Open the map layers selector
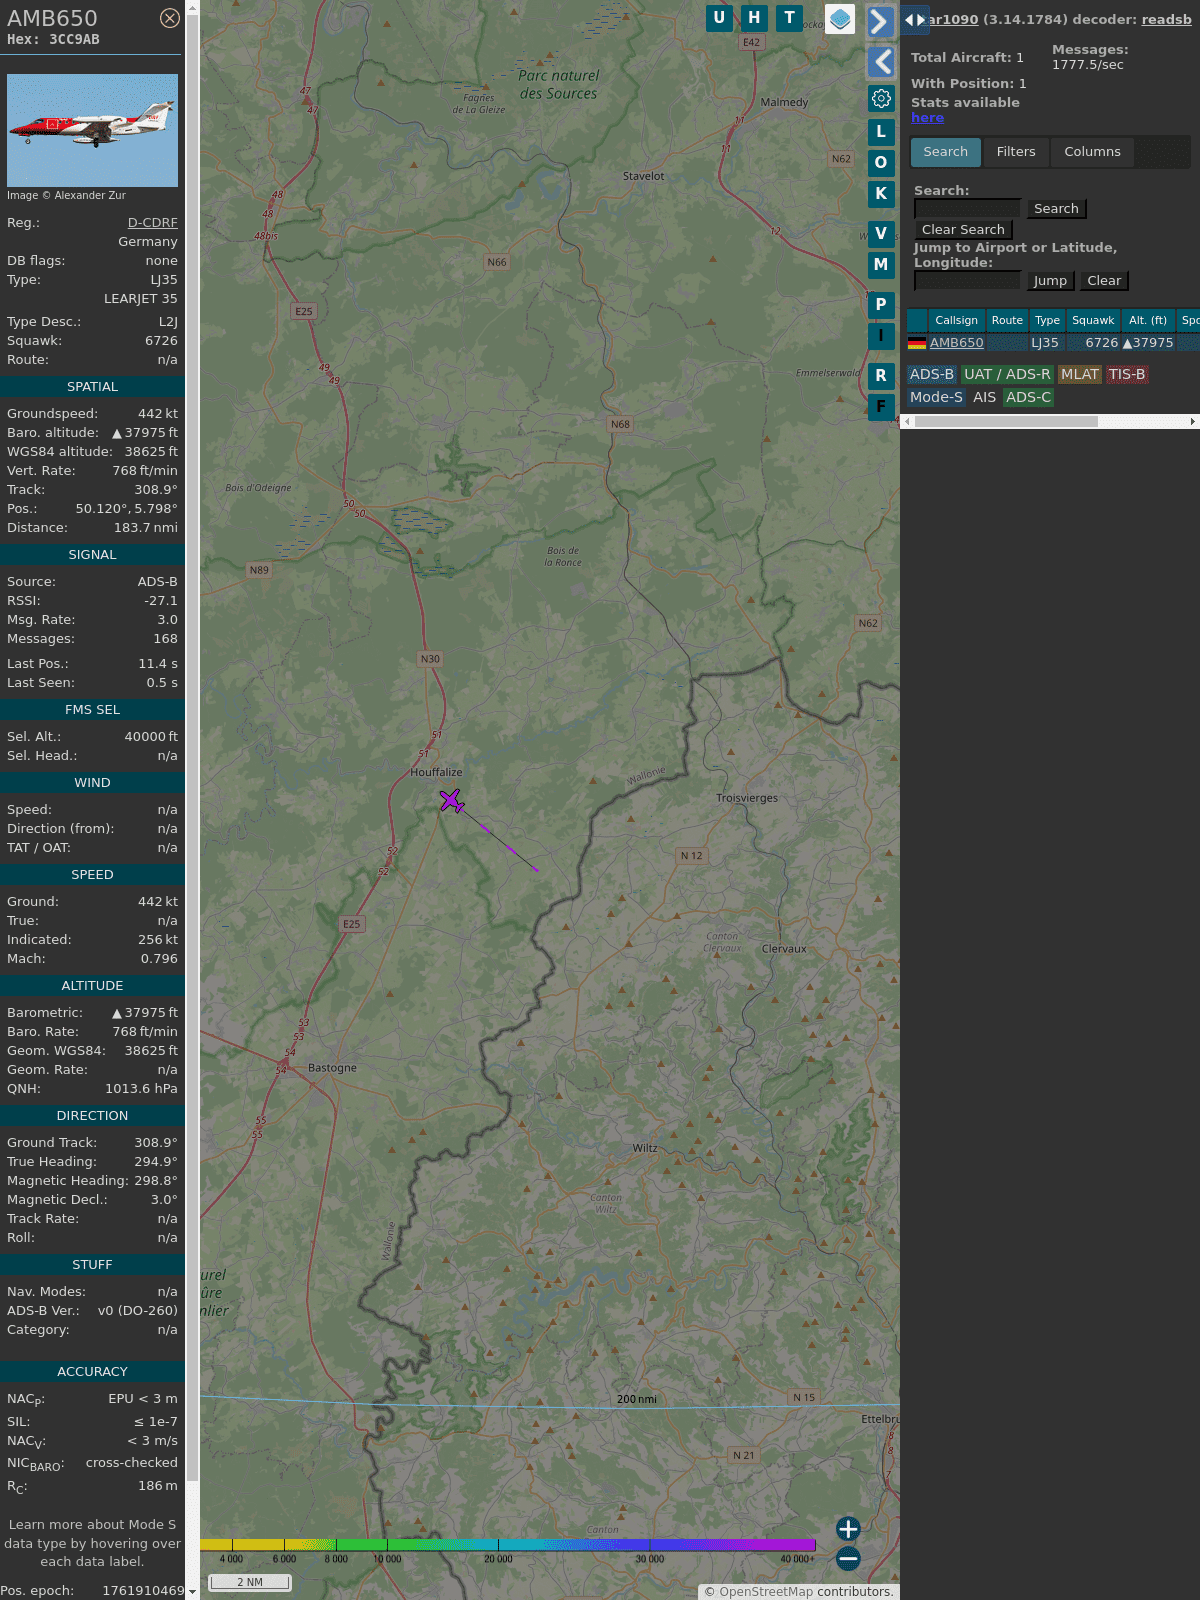Image resolution: width=1200 pixels, height=1600 pixels. point(840,19)
